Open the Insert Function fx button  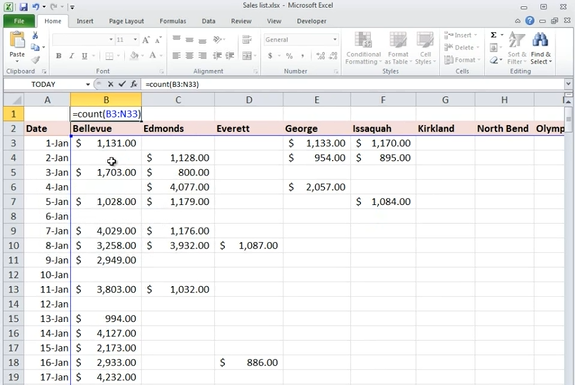click(134, 84)
